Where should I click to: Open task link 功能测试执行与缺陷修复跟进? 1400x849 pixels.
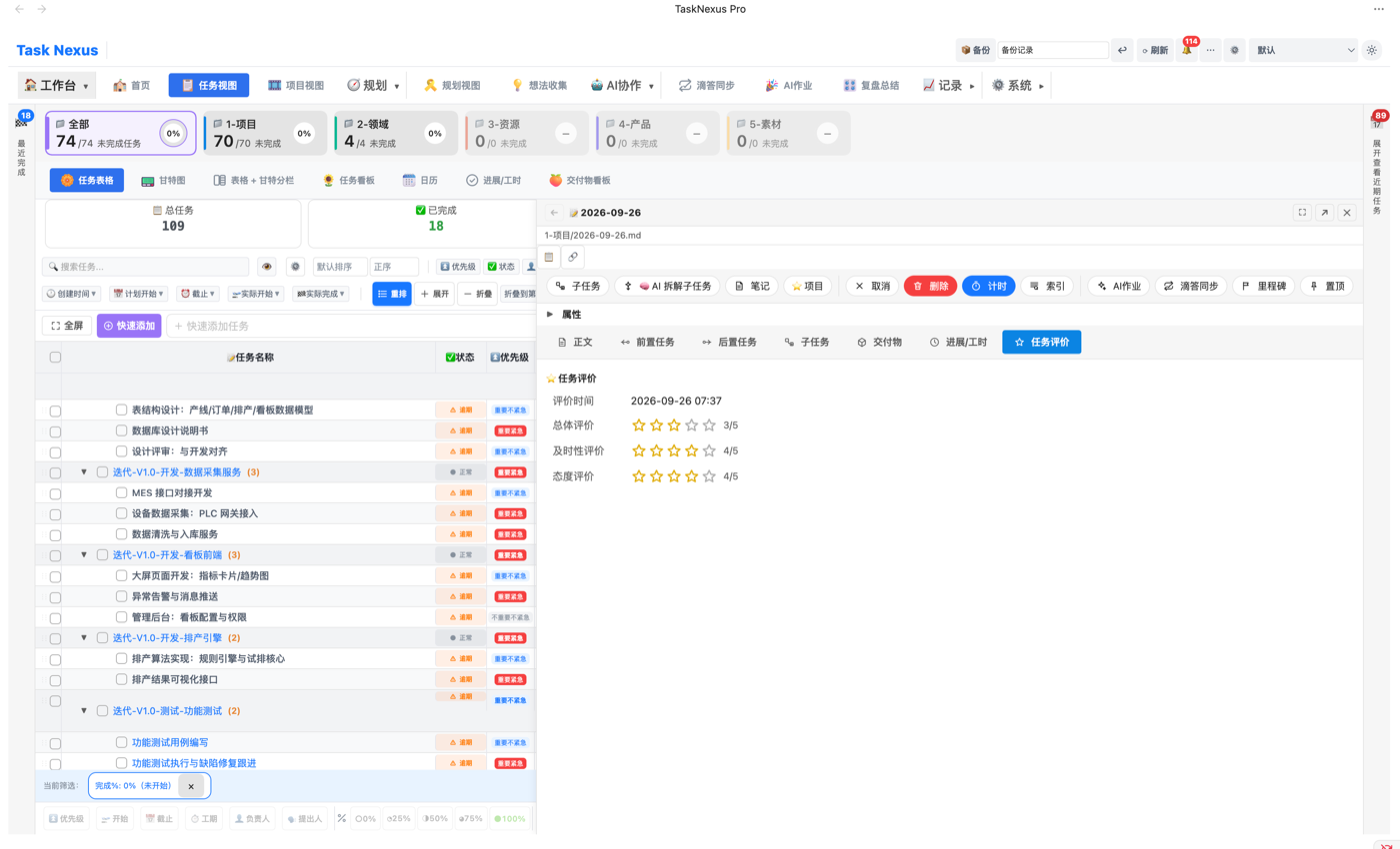click(x=194, y=763)
